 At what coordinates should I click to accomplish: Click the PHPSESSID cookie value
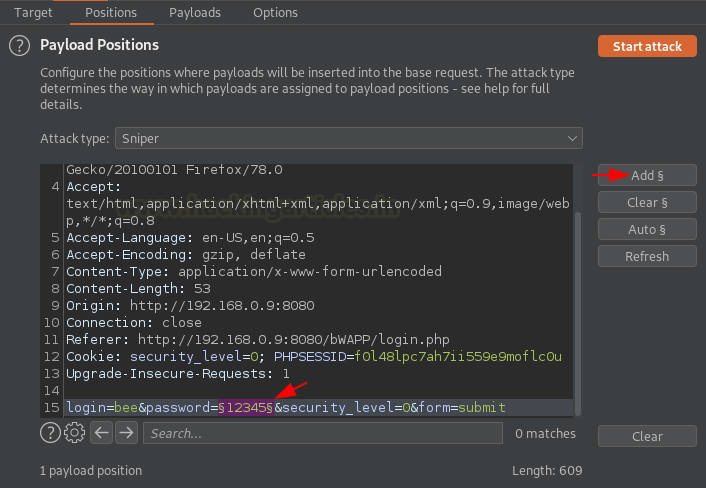(x=458, y=357)
